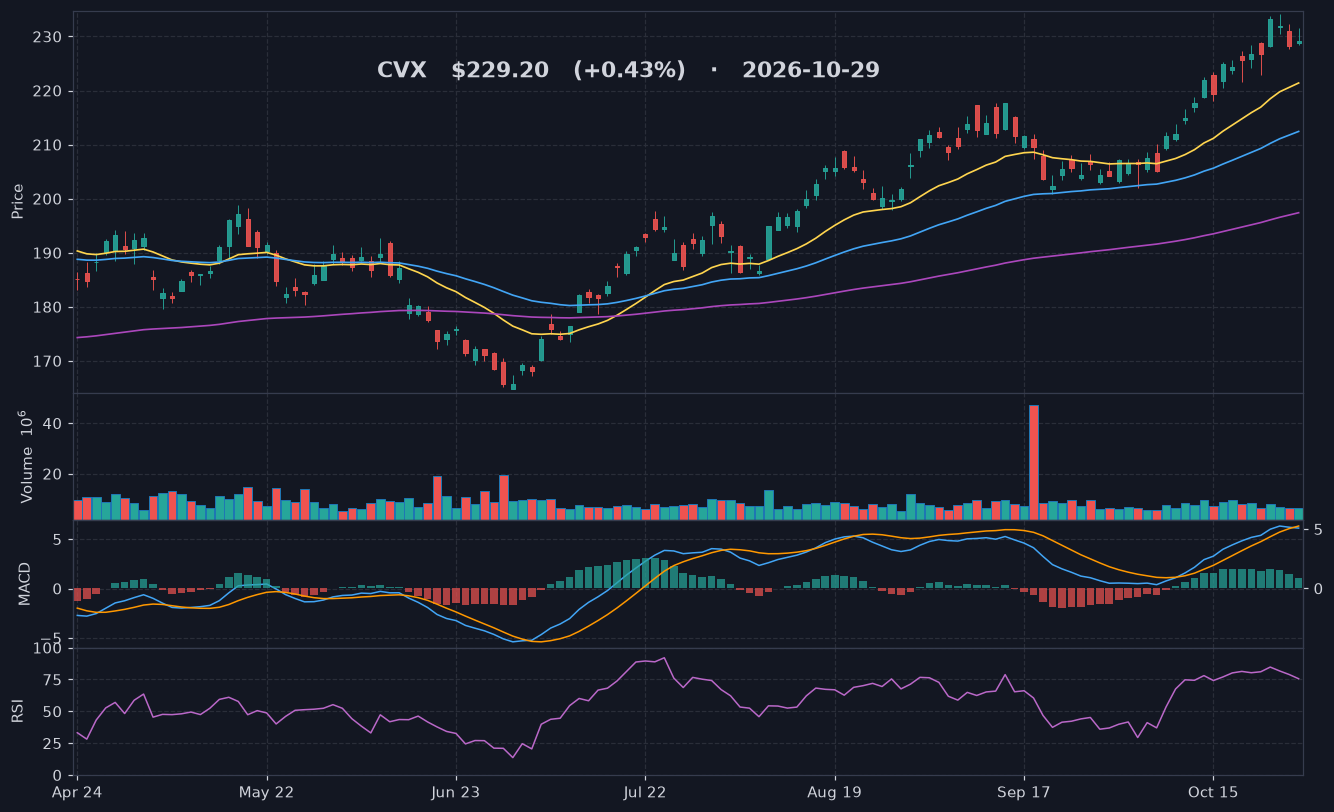Select the 2026-10-29 date in title

tap(811, 70)
